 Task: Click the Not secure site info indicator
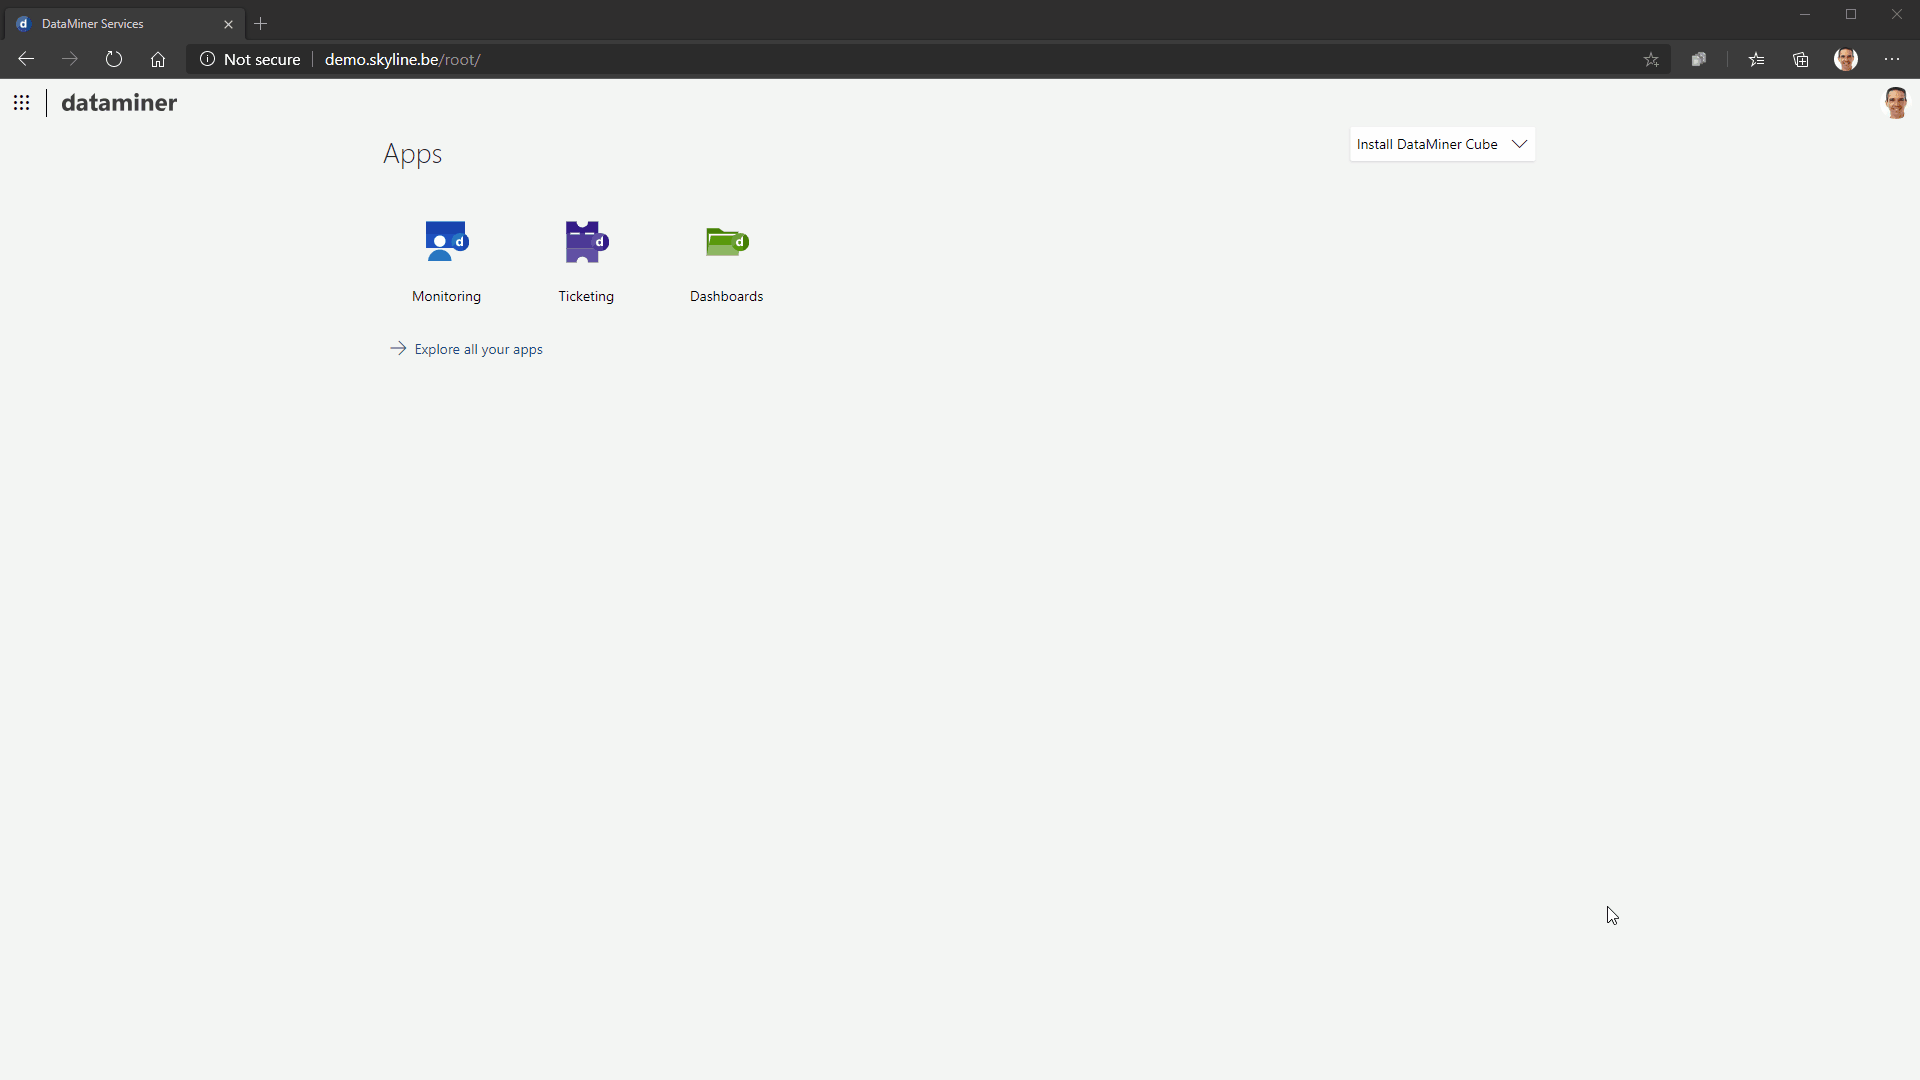click(x=250, y=59)
